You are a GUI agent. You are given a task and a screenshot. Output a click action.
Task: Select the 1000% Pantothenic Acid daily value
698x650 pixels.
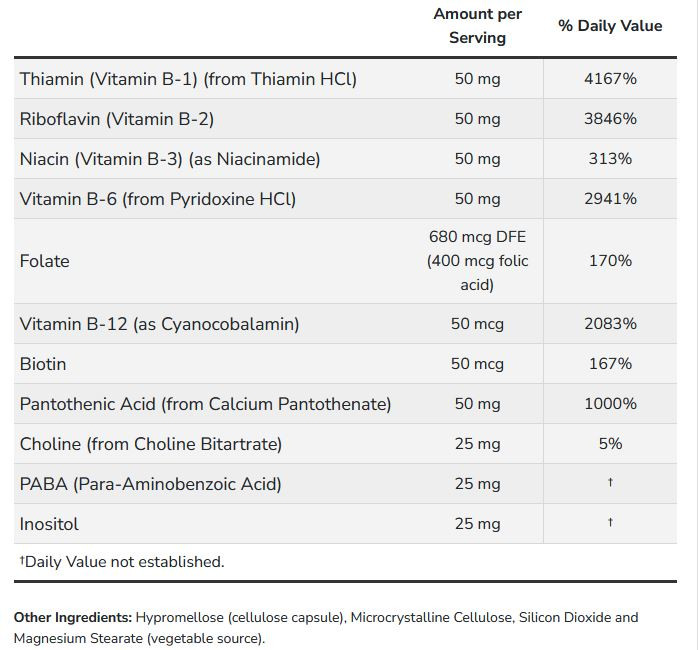610,404
